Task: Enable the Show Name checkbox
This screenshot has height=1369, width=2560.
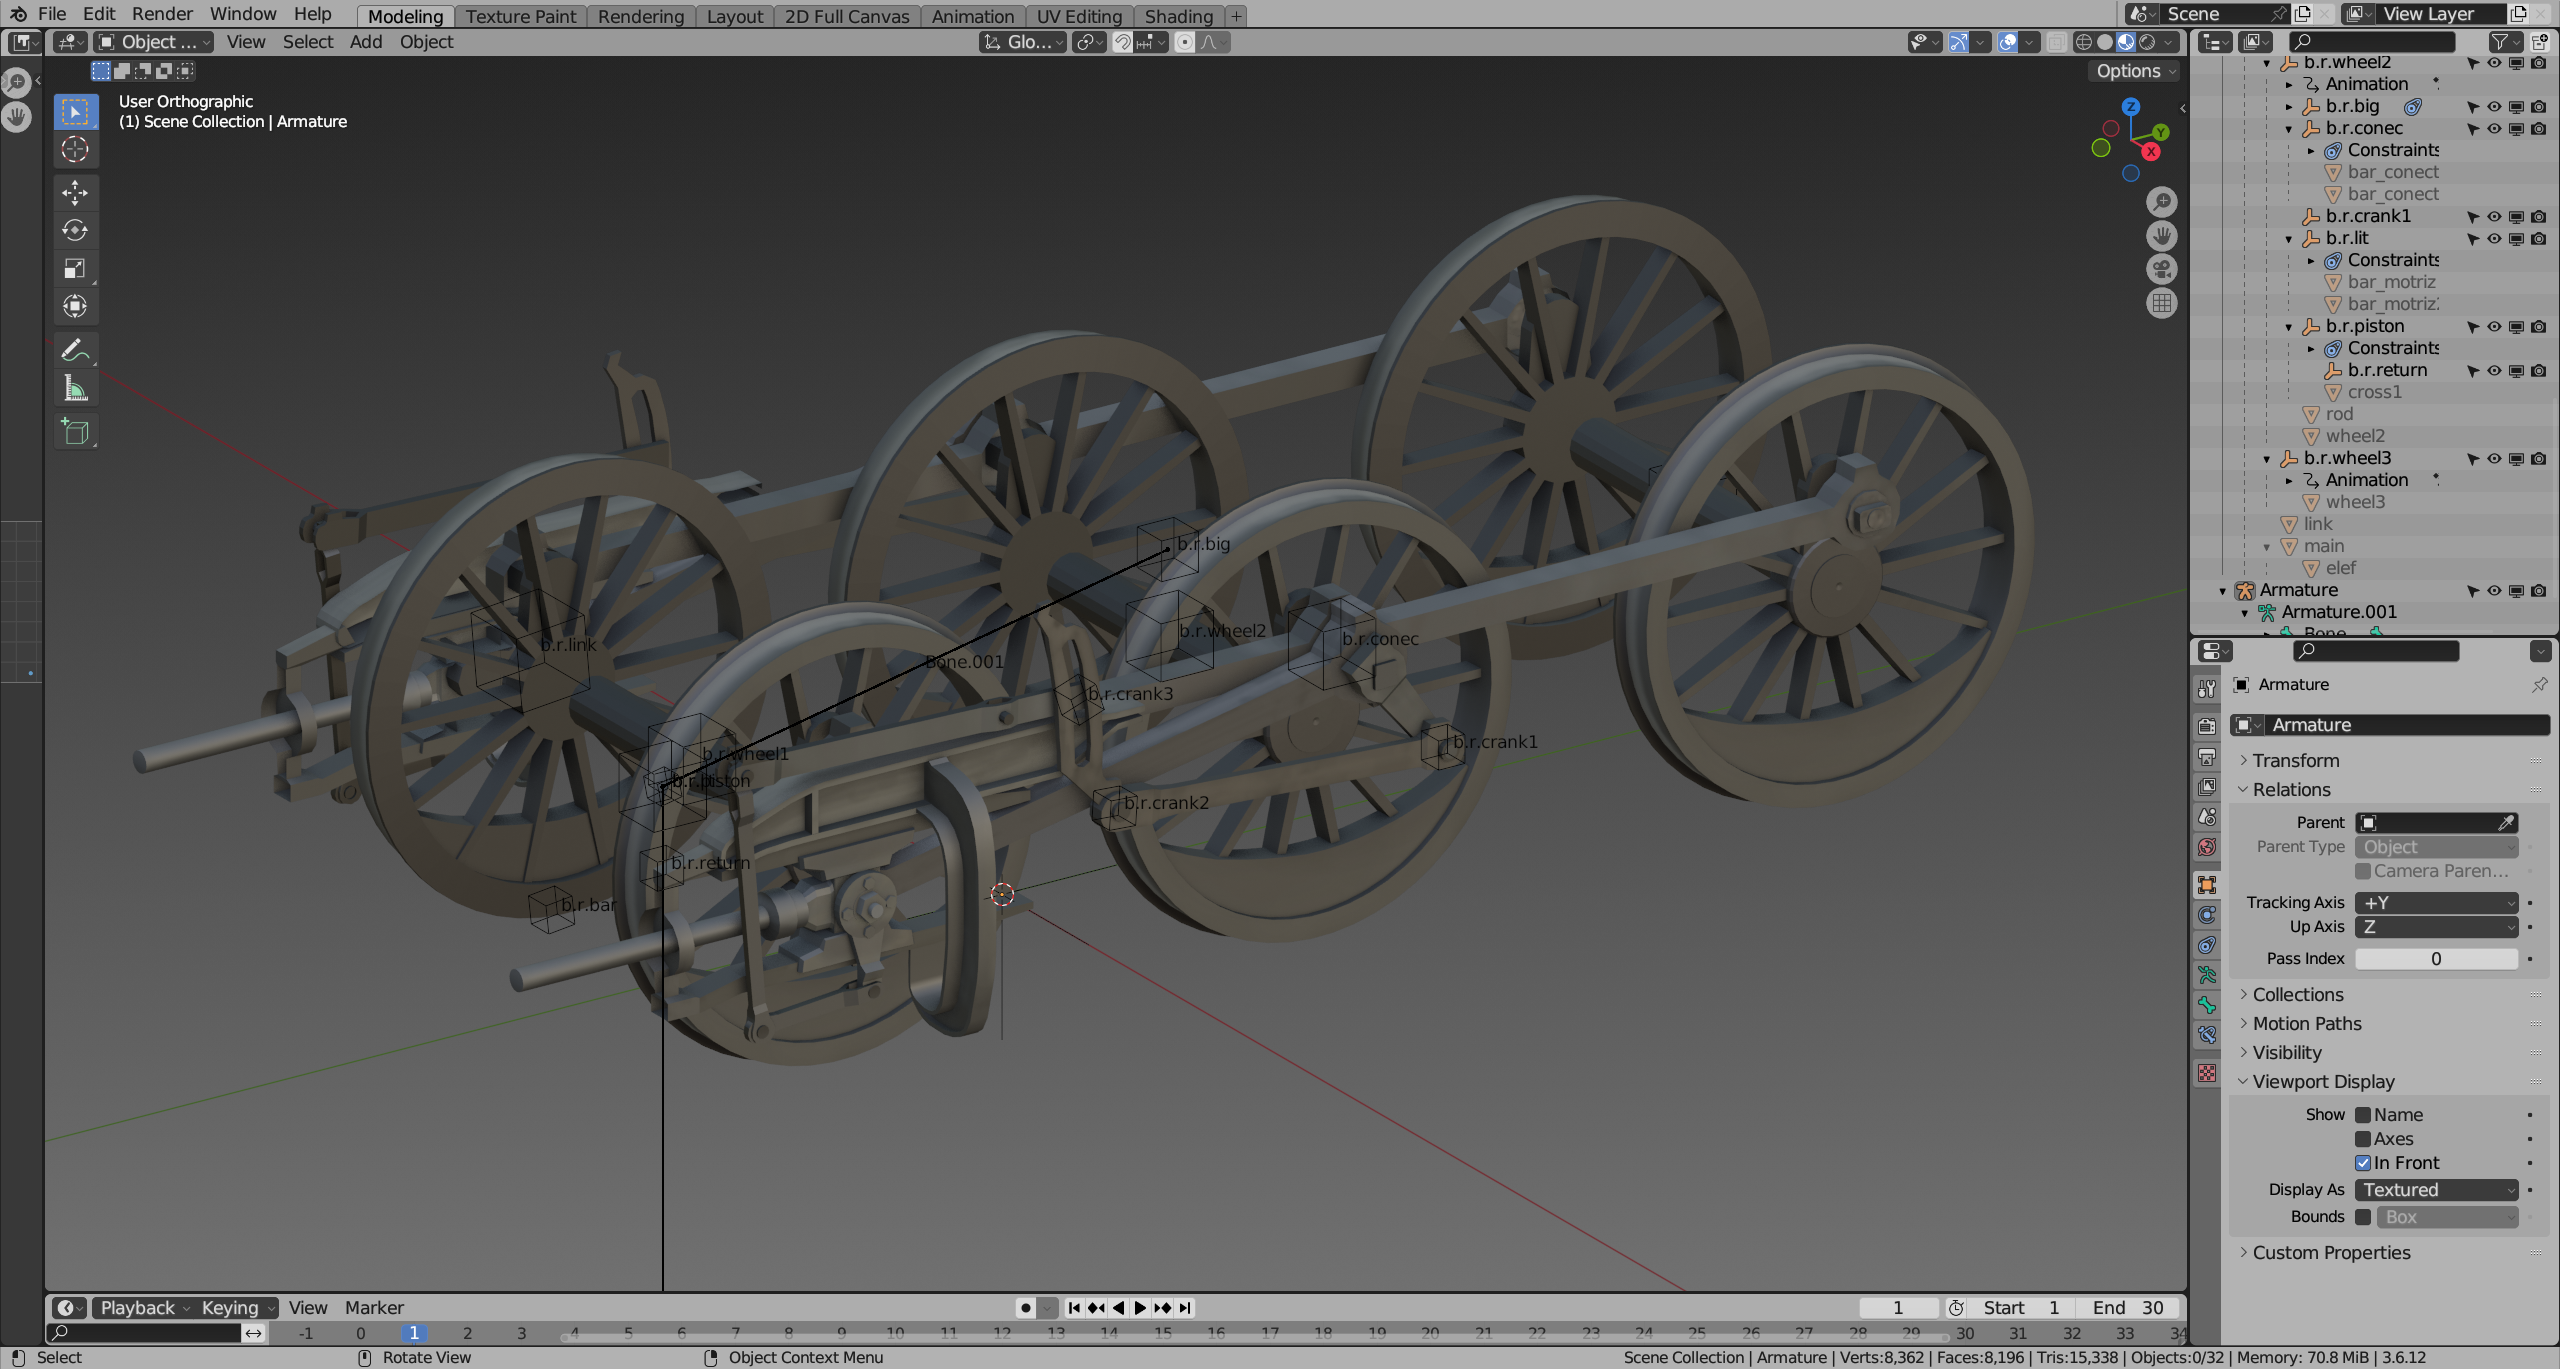Action: click(x=2363, y=1115)
